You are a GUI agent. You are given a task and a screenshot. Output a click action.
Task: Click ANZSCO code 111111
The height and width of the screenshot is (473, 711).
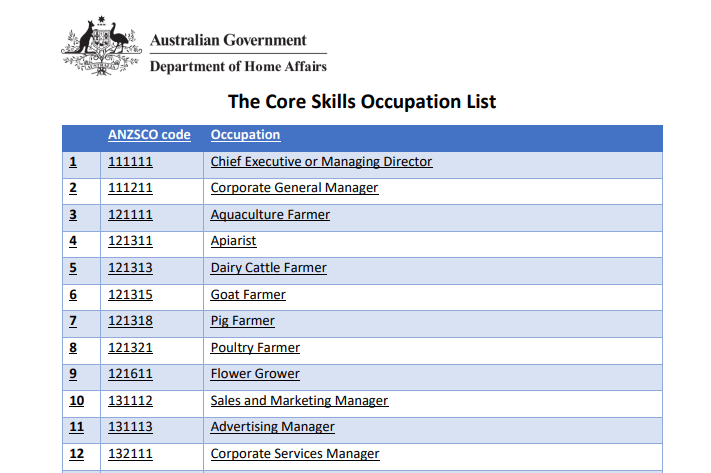(129, 161)
